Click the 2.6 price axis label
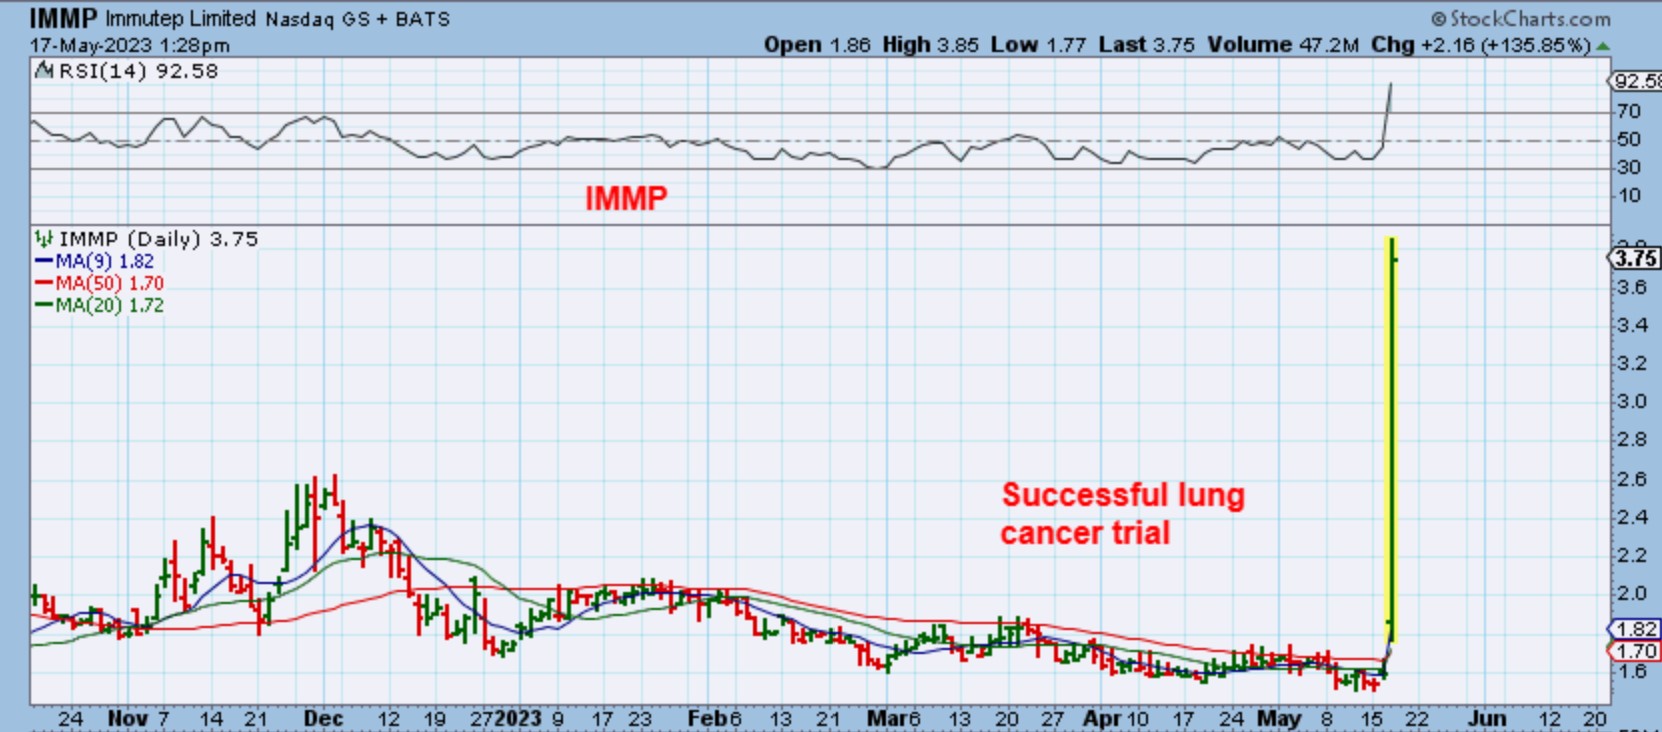1662x732 pixels. point(1632,479)
